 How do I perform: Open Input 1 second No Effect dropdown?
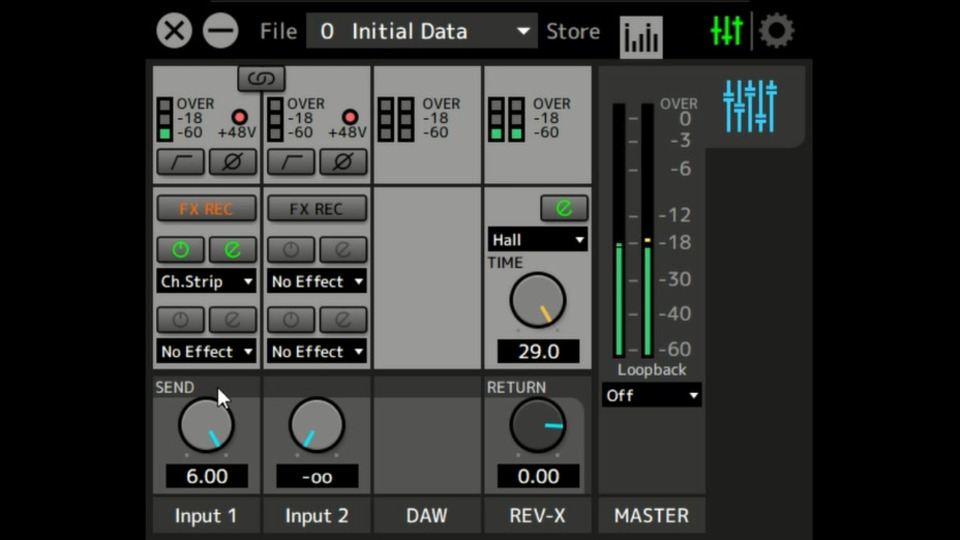point(206,352)
